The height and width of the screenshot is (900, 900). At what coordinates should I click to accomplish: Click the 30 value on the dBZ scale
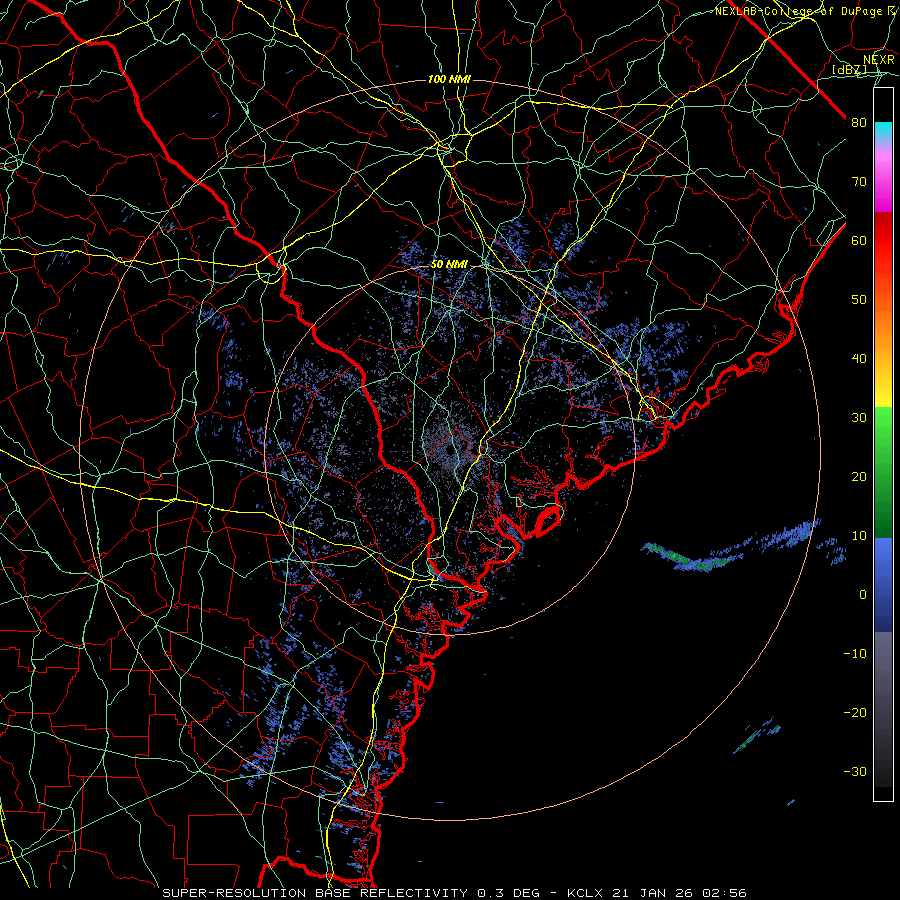point(859,417)
